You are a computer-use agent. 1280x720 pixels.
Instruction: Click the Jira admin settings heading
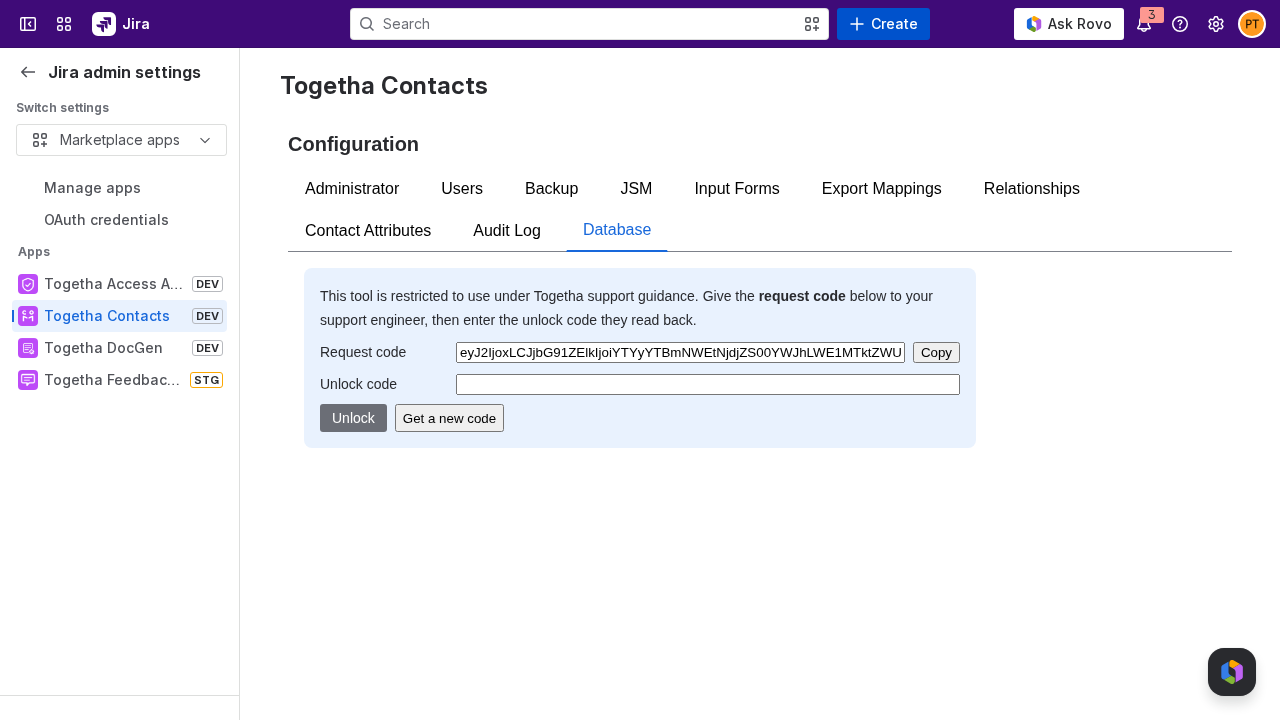pos(124,72)
